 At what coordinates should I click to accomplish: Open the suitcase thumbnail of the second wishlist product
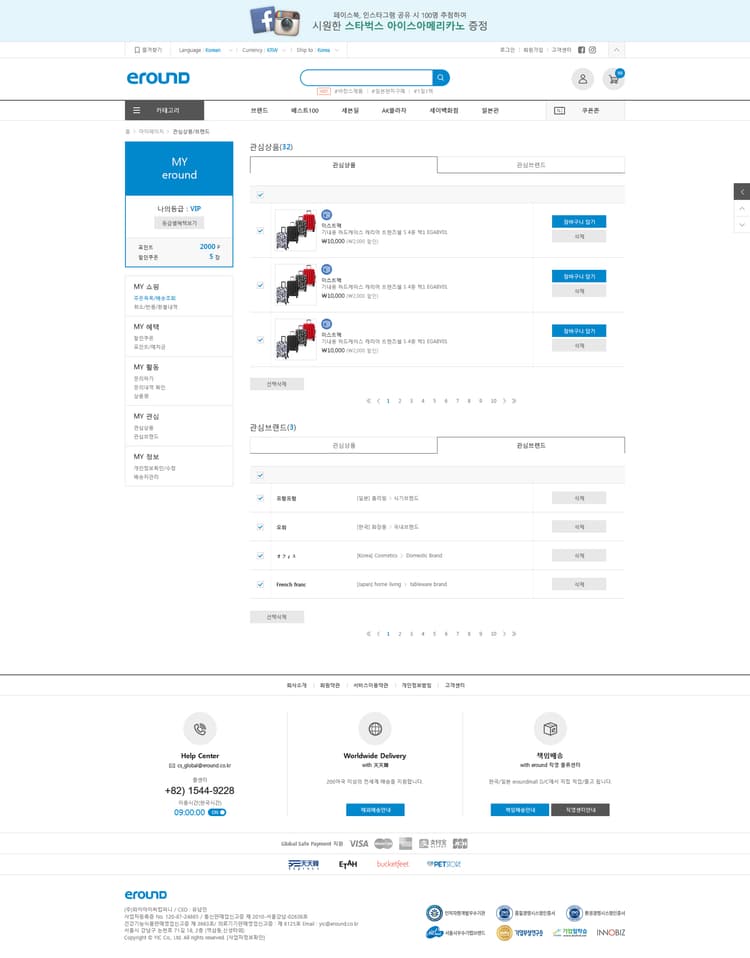click(296, 285)
